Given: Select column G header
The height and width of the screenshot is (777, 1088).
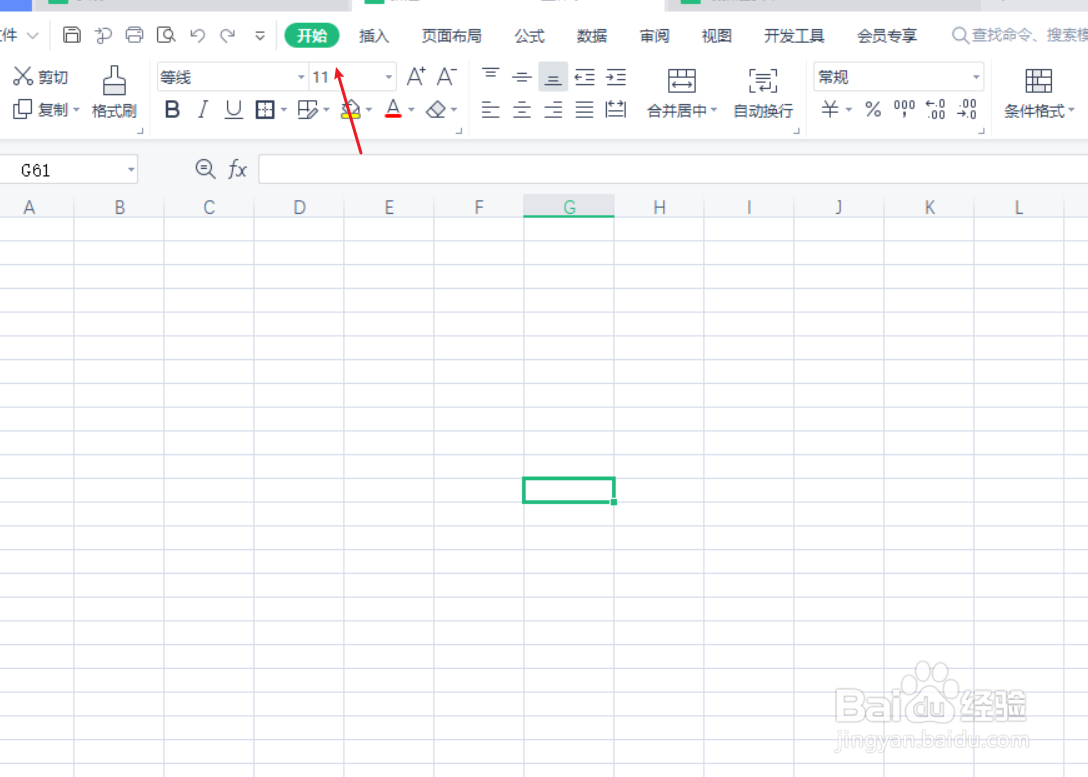Looking at the screenshot, I should 569,206.
